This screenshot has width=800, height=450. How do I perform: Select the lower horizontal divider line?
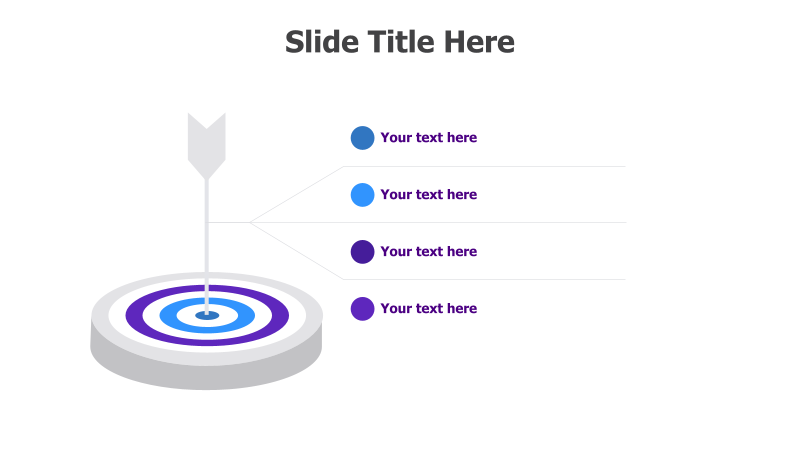tap(484, 280)
